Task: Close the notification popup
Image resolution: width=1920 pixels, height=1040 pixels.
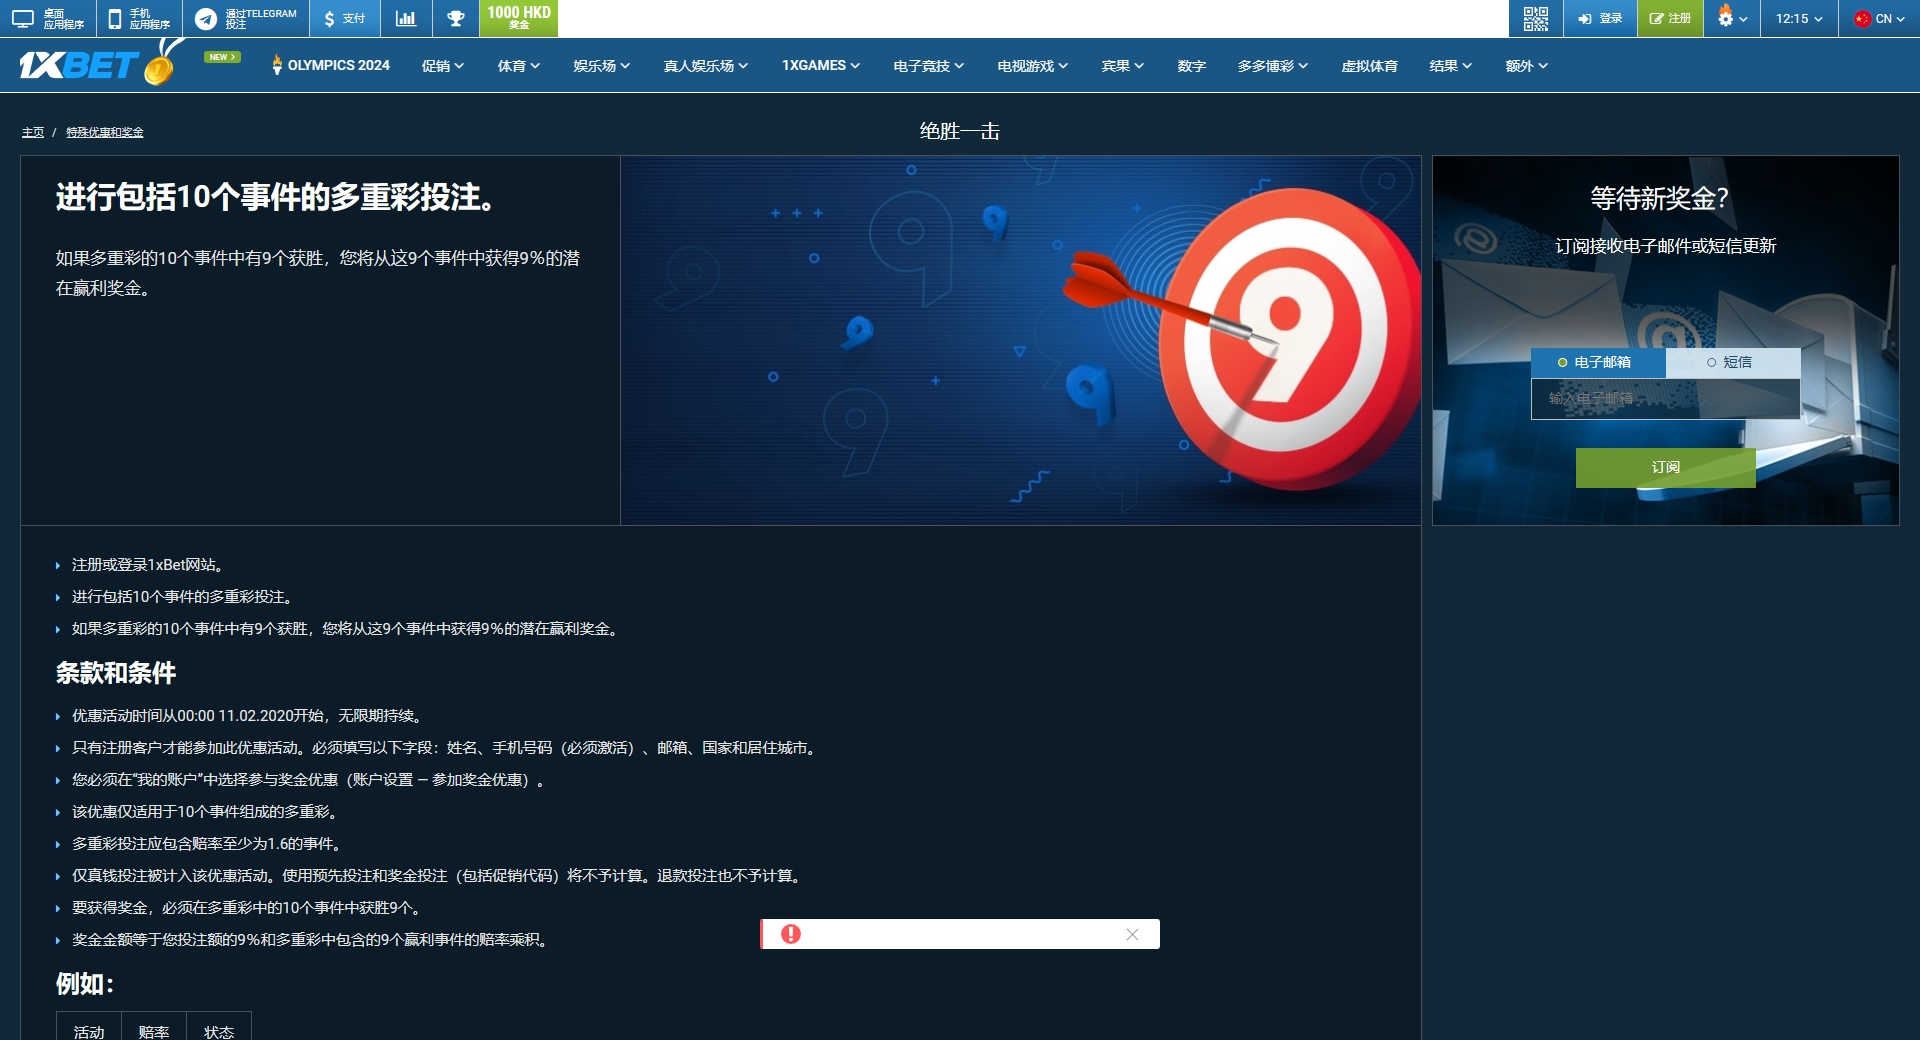Action: [x=1132, y=934]
